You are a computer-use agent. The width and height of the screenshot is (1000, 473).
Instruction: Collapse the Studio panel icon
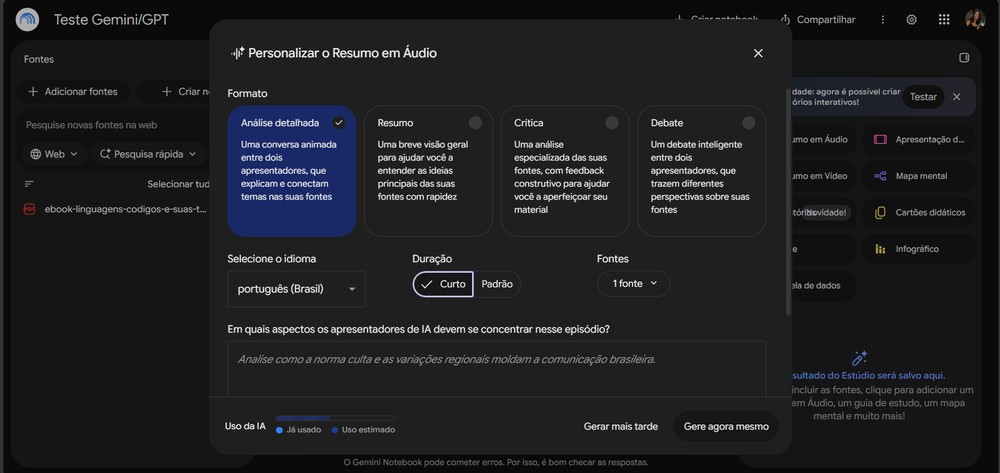[x=964, y=58]
